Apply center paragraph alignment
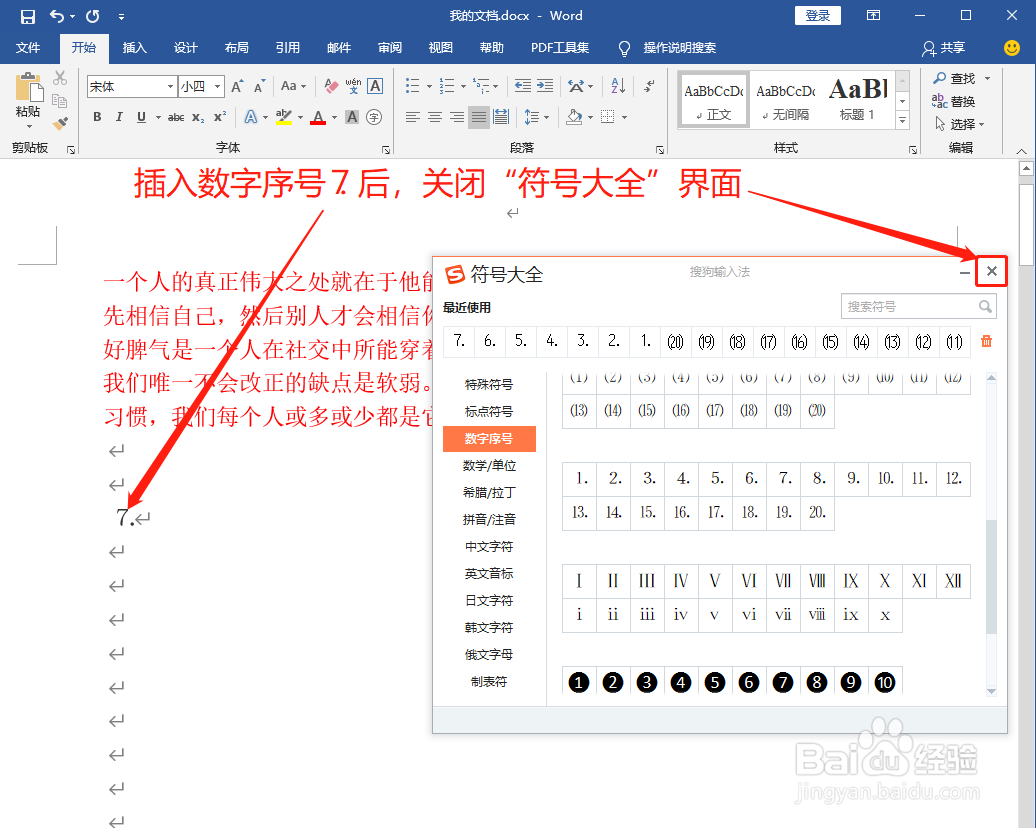This screenshot has height=828, width=1036. point(434,117)
